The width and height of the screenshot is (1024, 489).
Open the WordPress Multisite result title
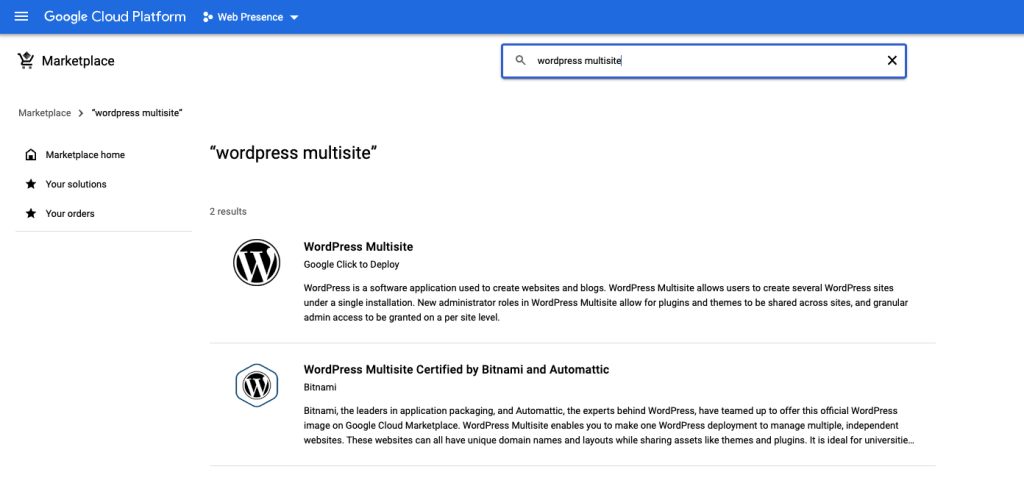[358, 246]
